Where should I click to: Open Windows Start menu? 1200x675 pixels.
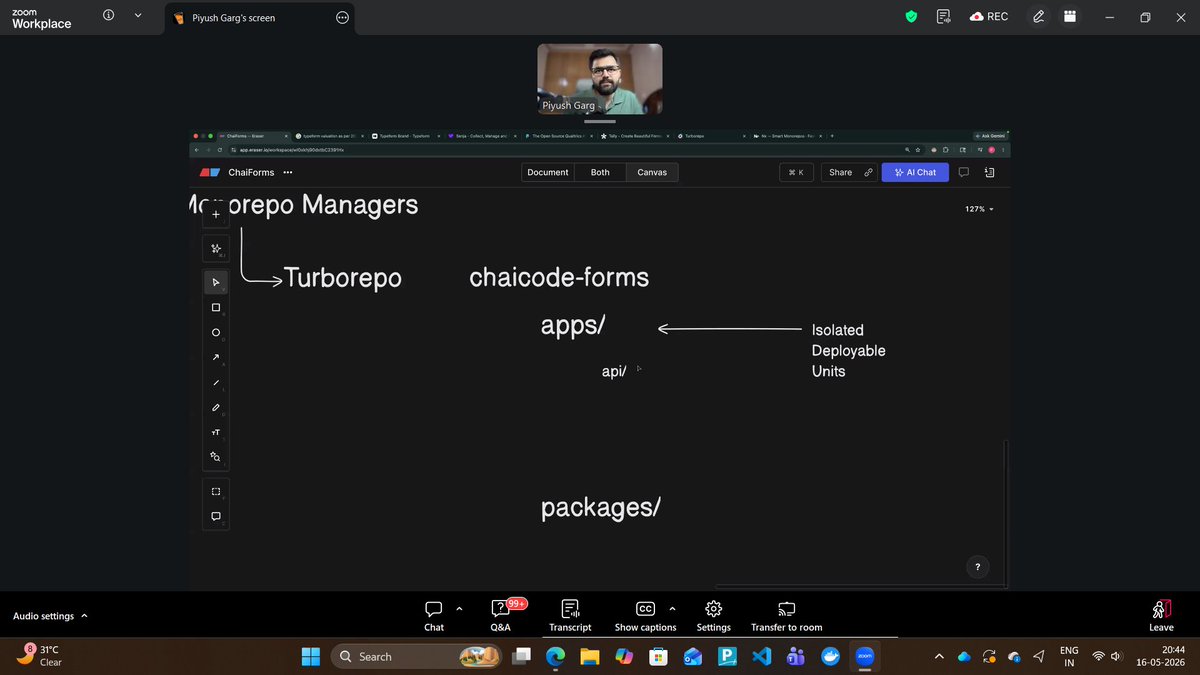click(x=310, y=656)
